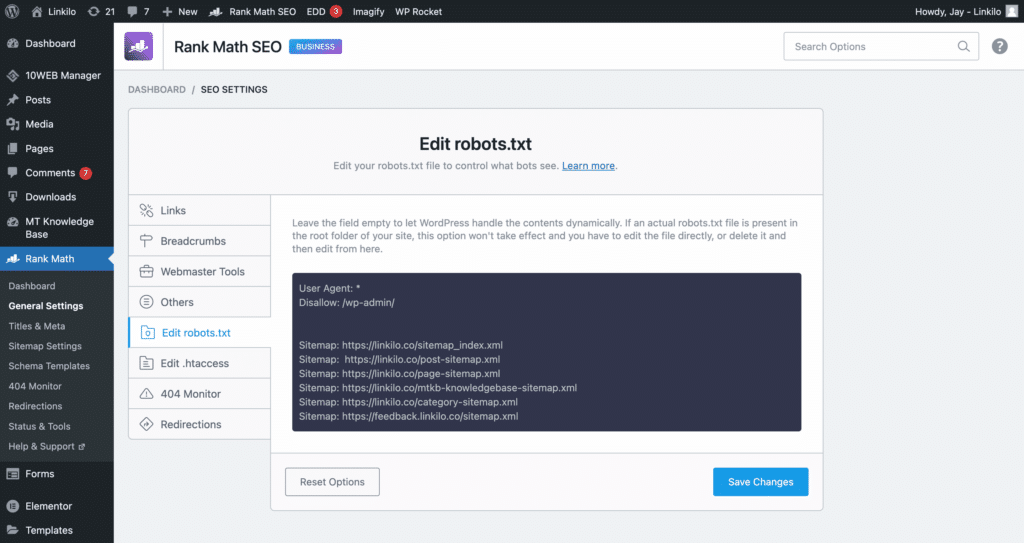Screen dimensions: 1024x543
Task: Open 404 Monitor in the Rank Math submenu
Action: pos(35,386)
